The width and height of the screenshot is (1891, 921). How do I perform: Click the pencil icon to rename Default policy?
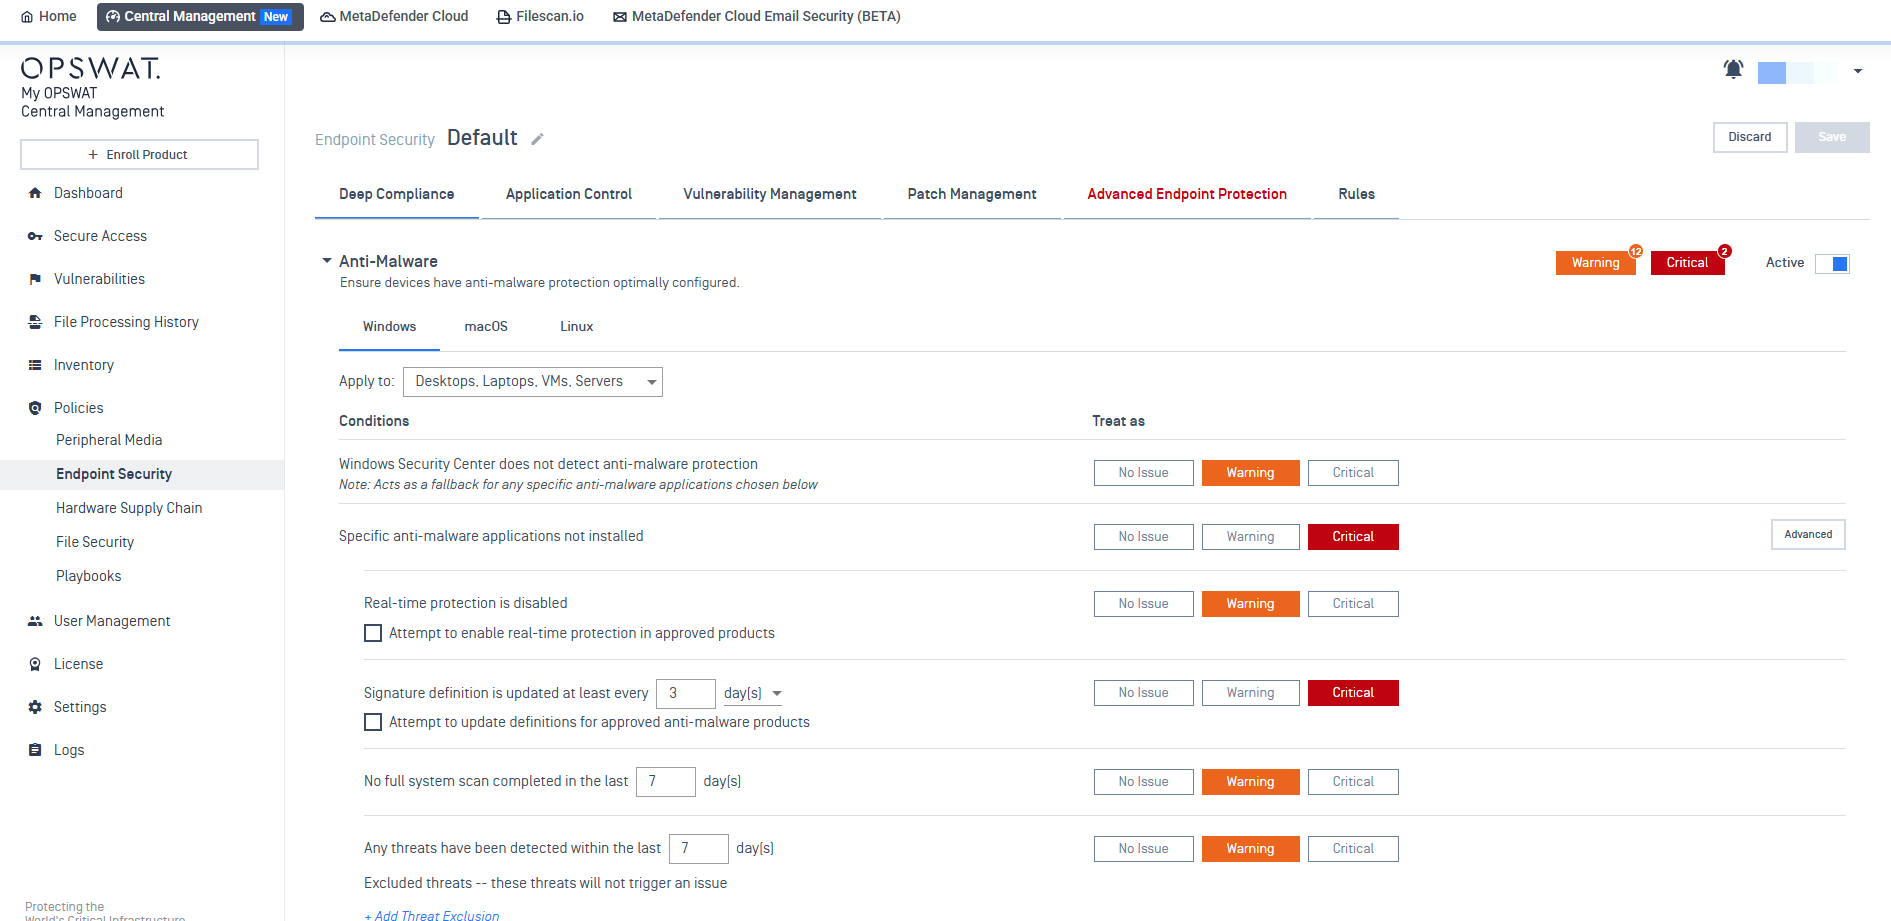tap(537, 139)
